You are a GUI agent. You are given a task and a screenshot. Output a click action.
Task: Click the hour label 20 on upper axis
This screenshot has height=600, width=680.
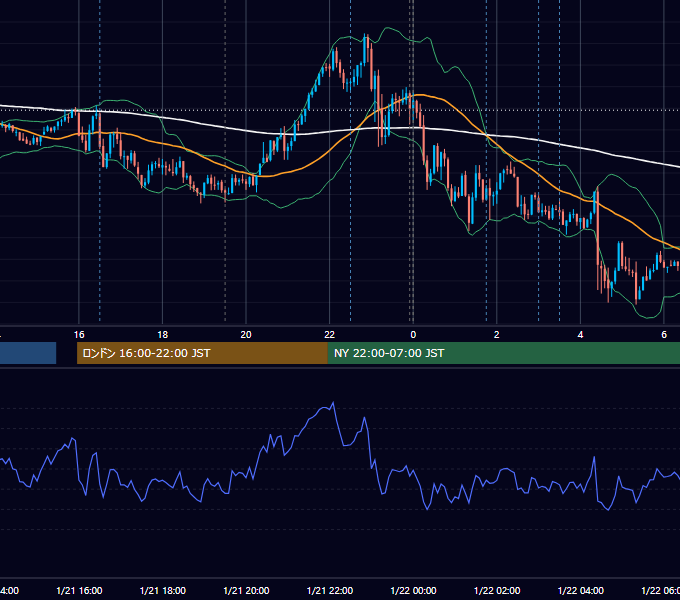pyautogui.click(x=246, y=335)
